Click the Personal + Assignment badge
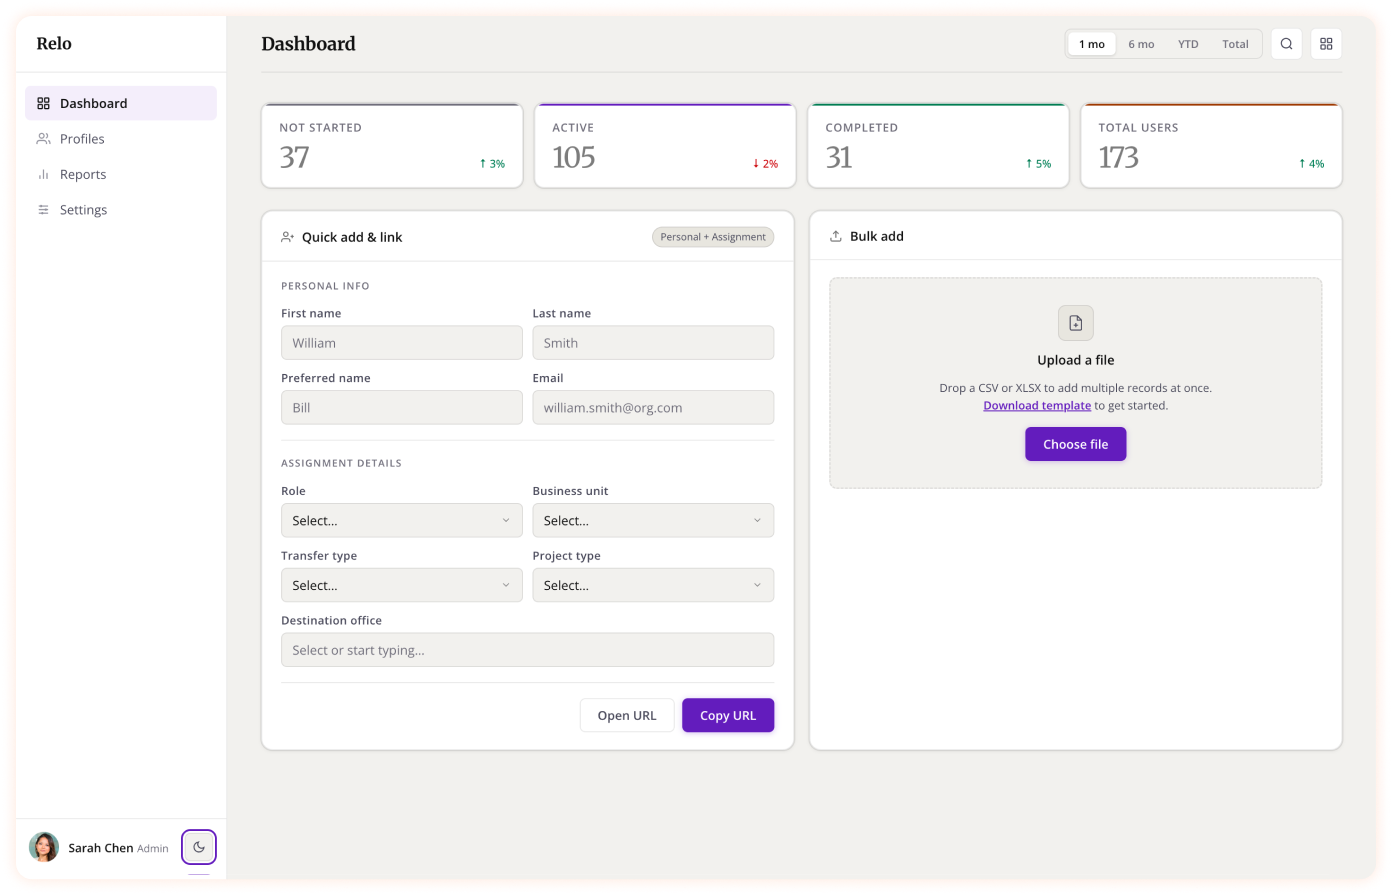1392x896 pixels. point(713,236)
